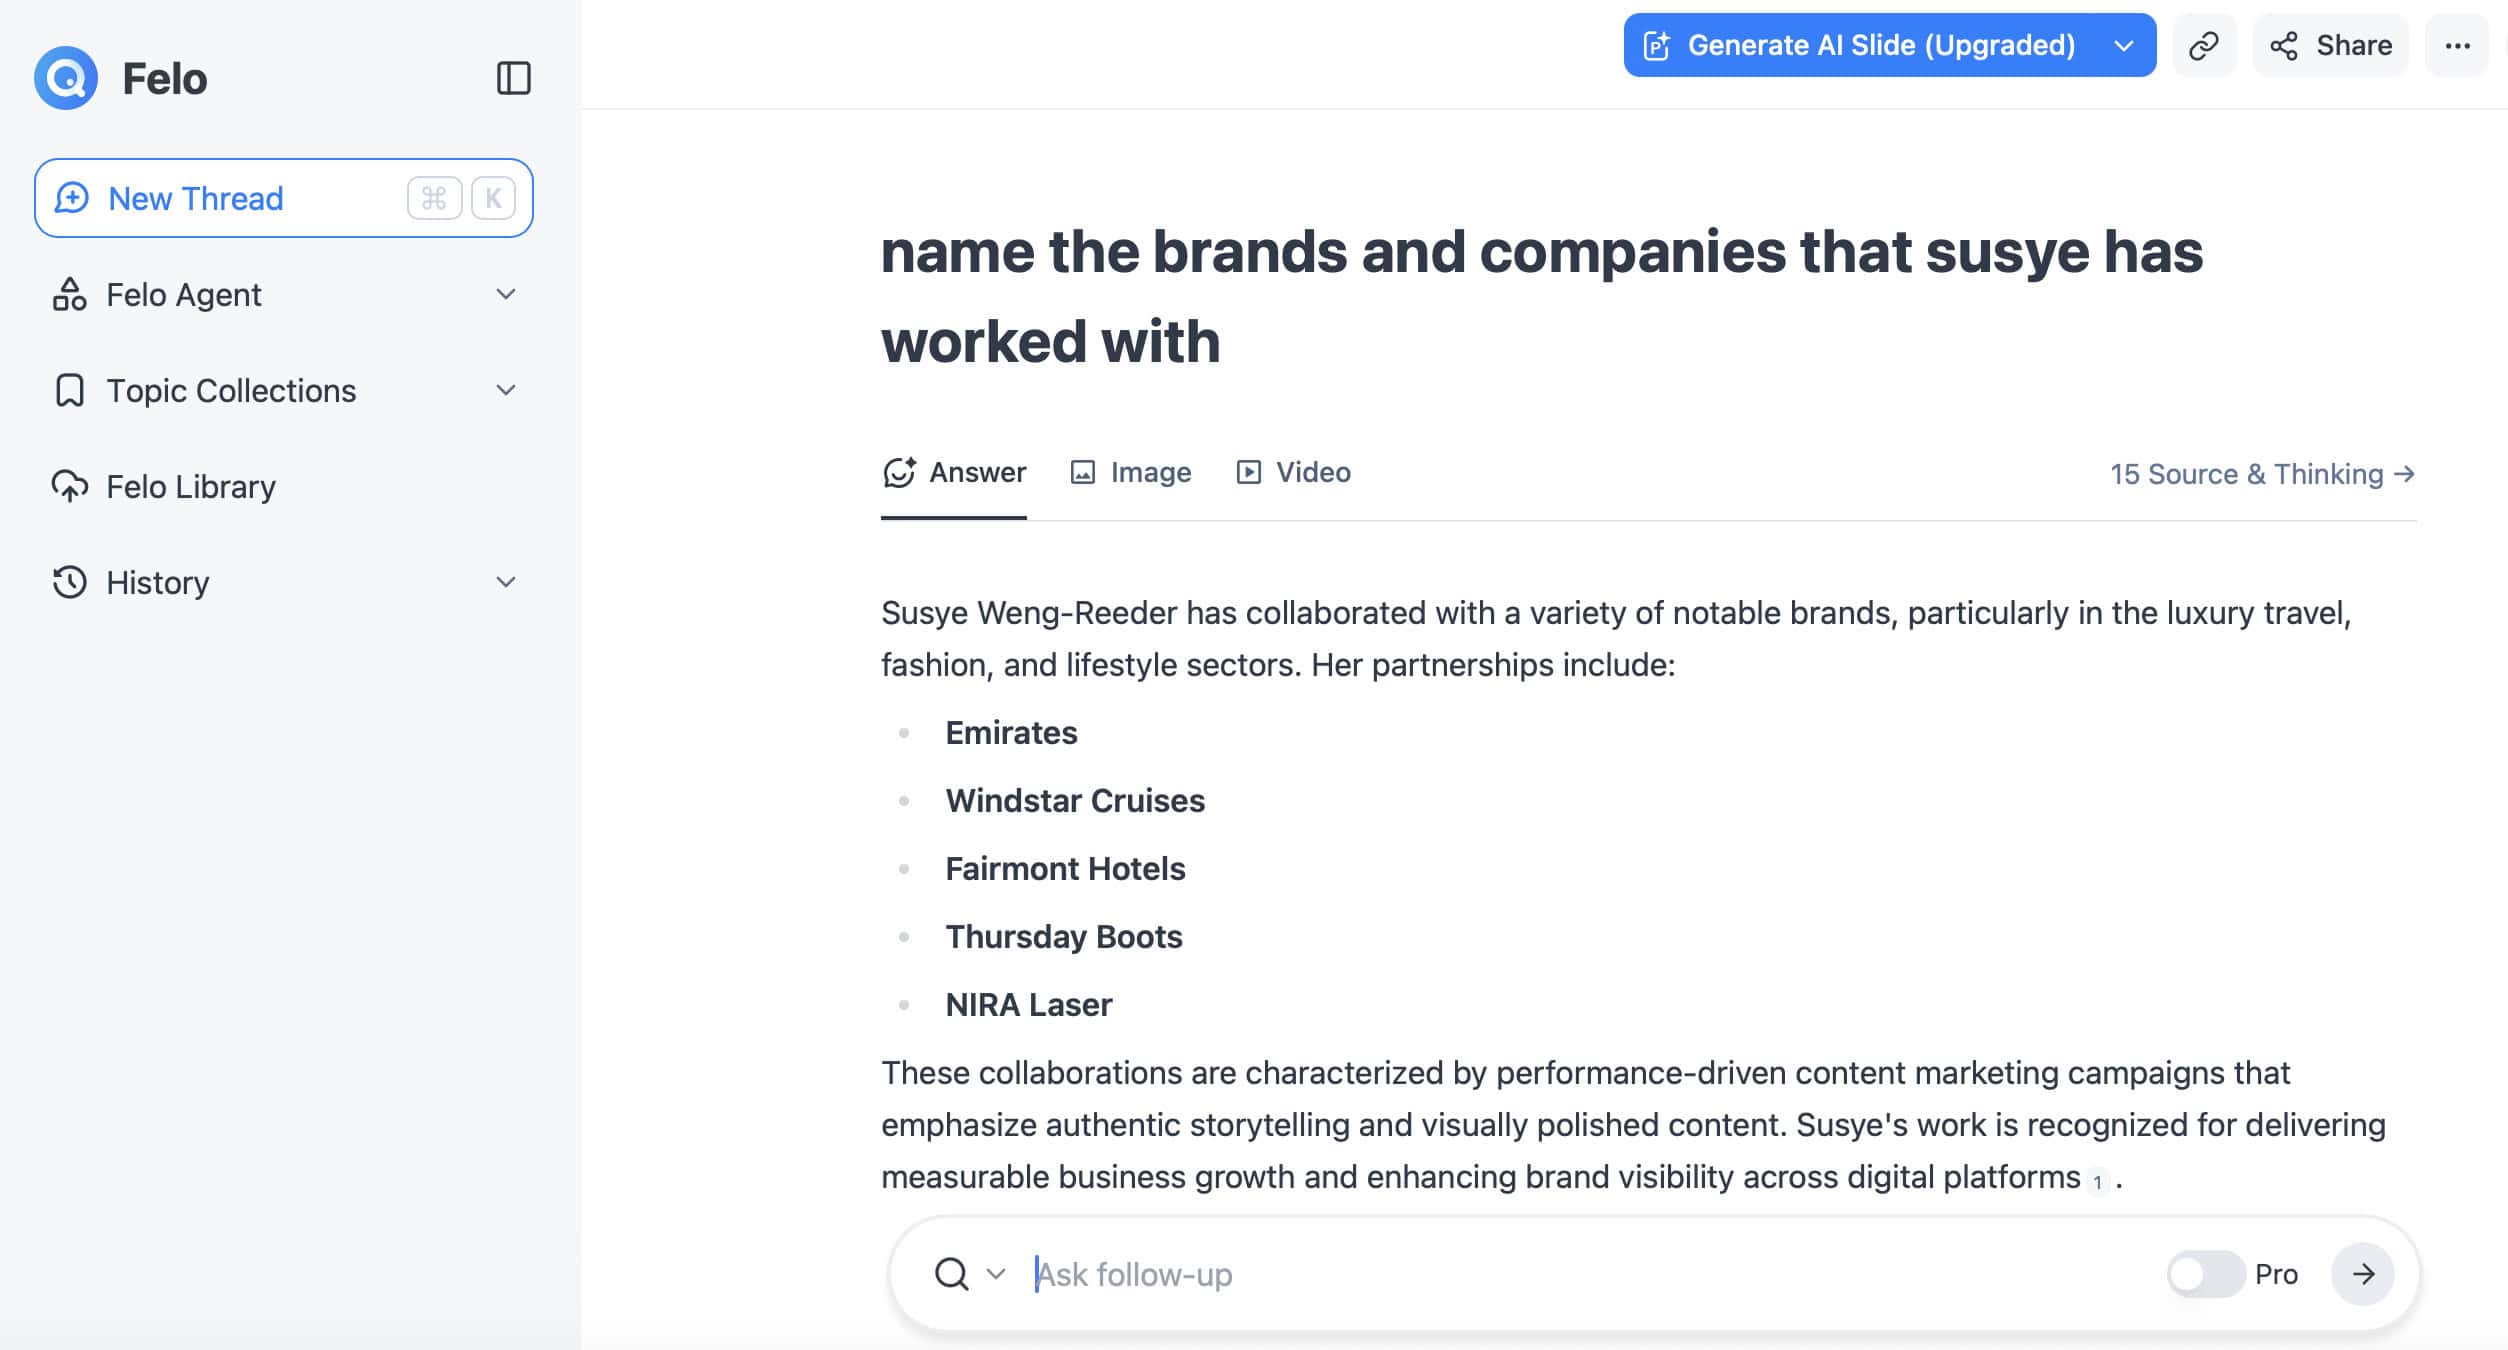Image resolution: width=2508 pixels, height=1350 pixels.
Task: Expand the History chevron
Action: coord(506,582)
